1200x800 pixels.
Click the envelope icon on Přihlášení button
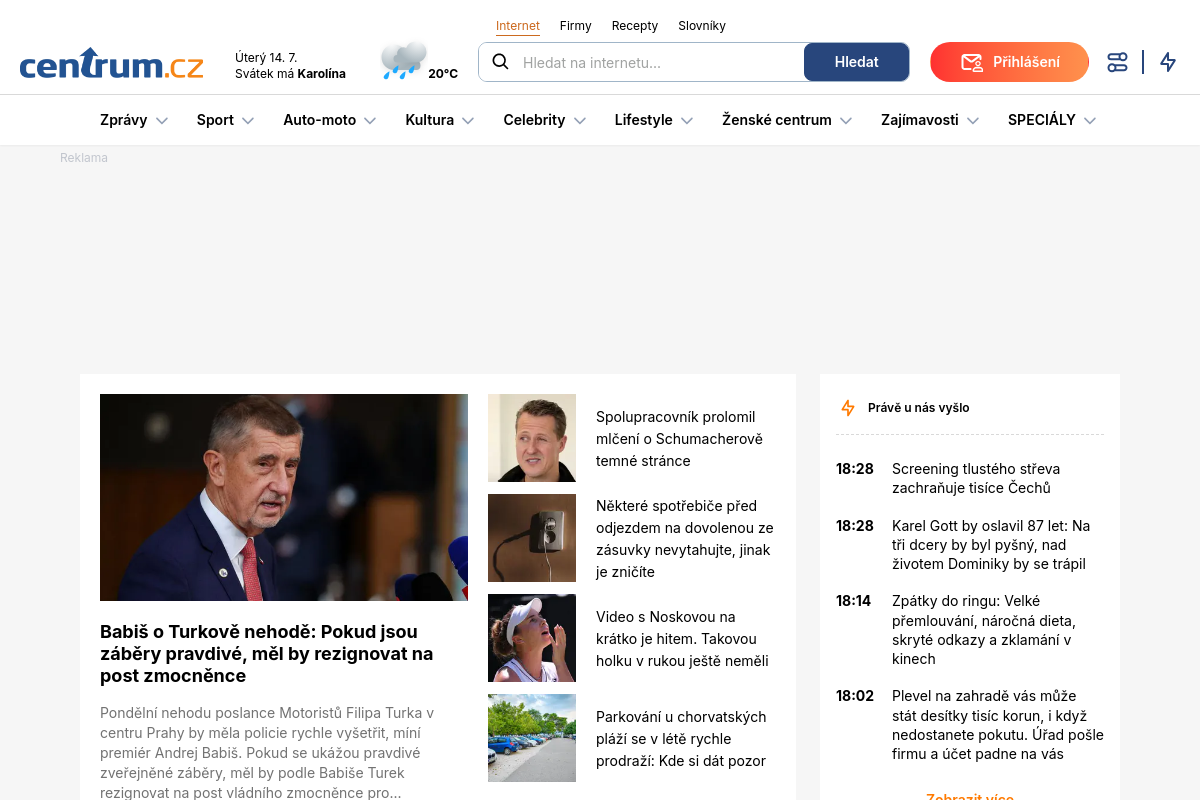click(971, 62)
